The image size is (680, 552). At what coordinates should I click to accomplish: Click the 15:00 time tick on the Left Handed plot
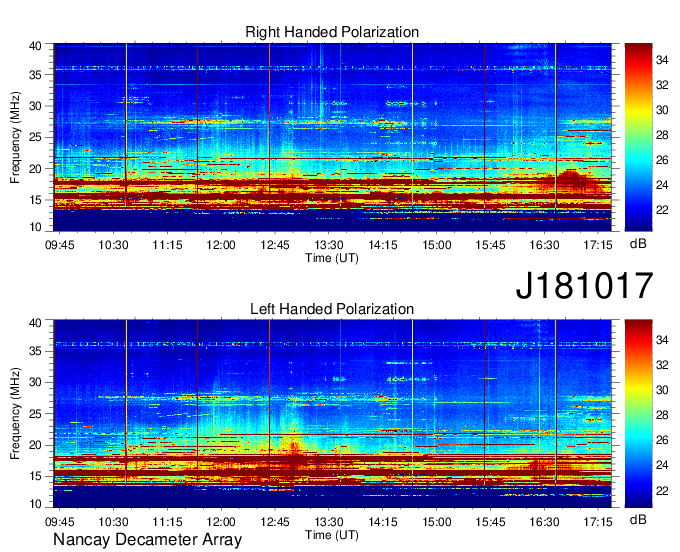[x=437, y=522]
